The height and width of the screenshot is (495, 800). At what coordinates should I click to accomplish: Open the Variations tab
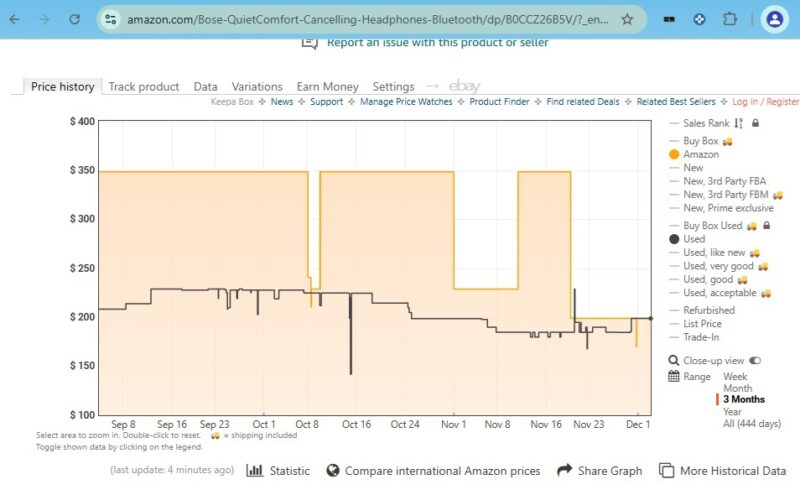(257, 87)
